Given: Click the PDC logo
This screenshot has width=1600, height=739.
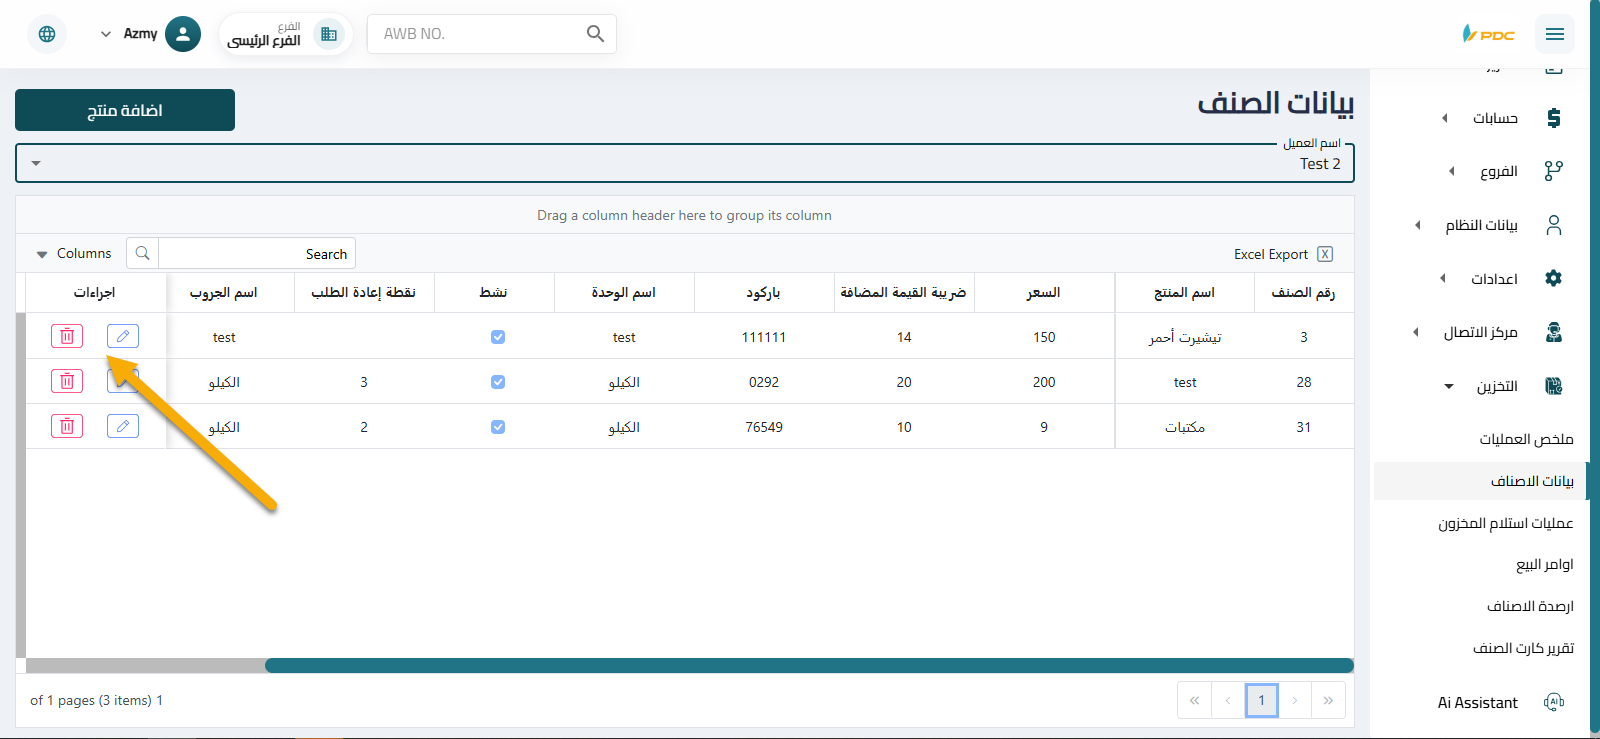Looking at the screenshot, I should (x=1489, y=34).
